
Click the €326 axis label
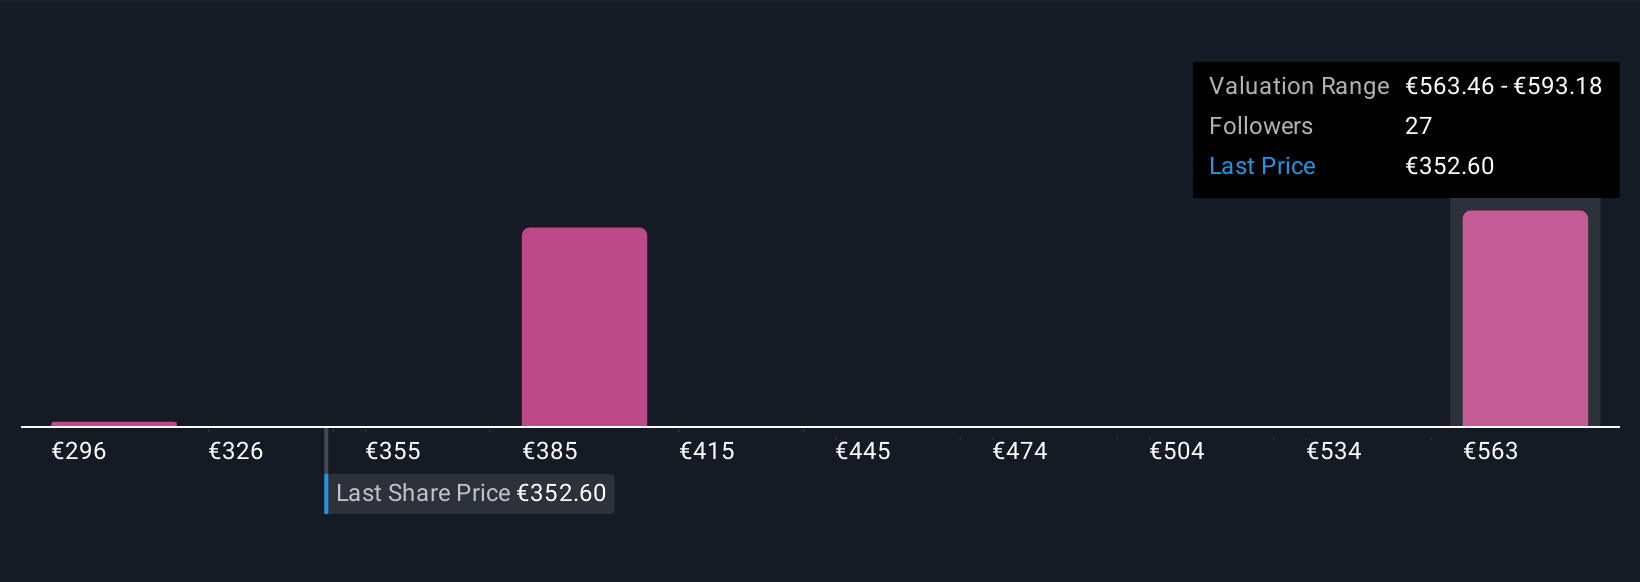(236, 451)
